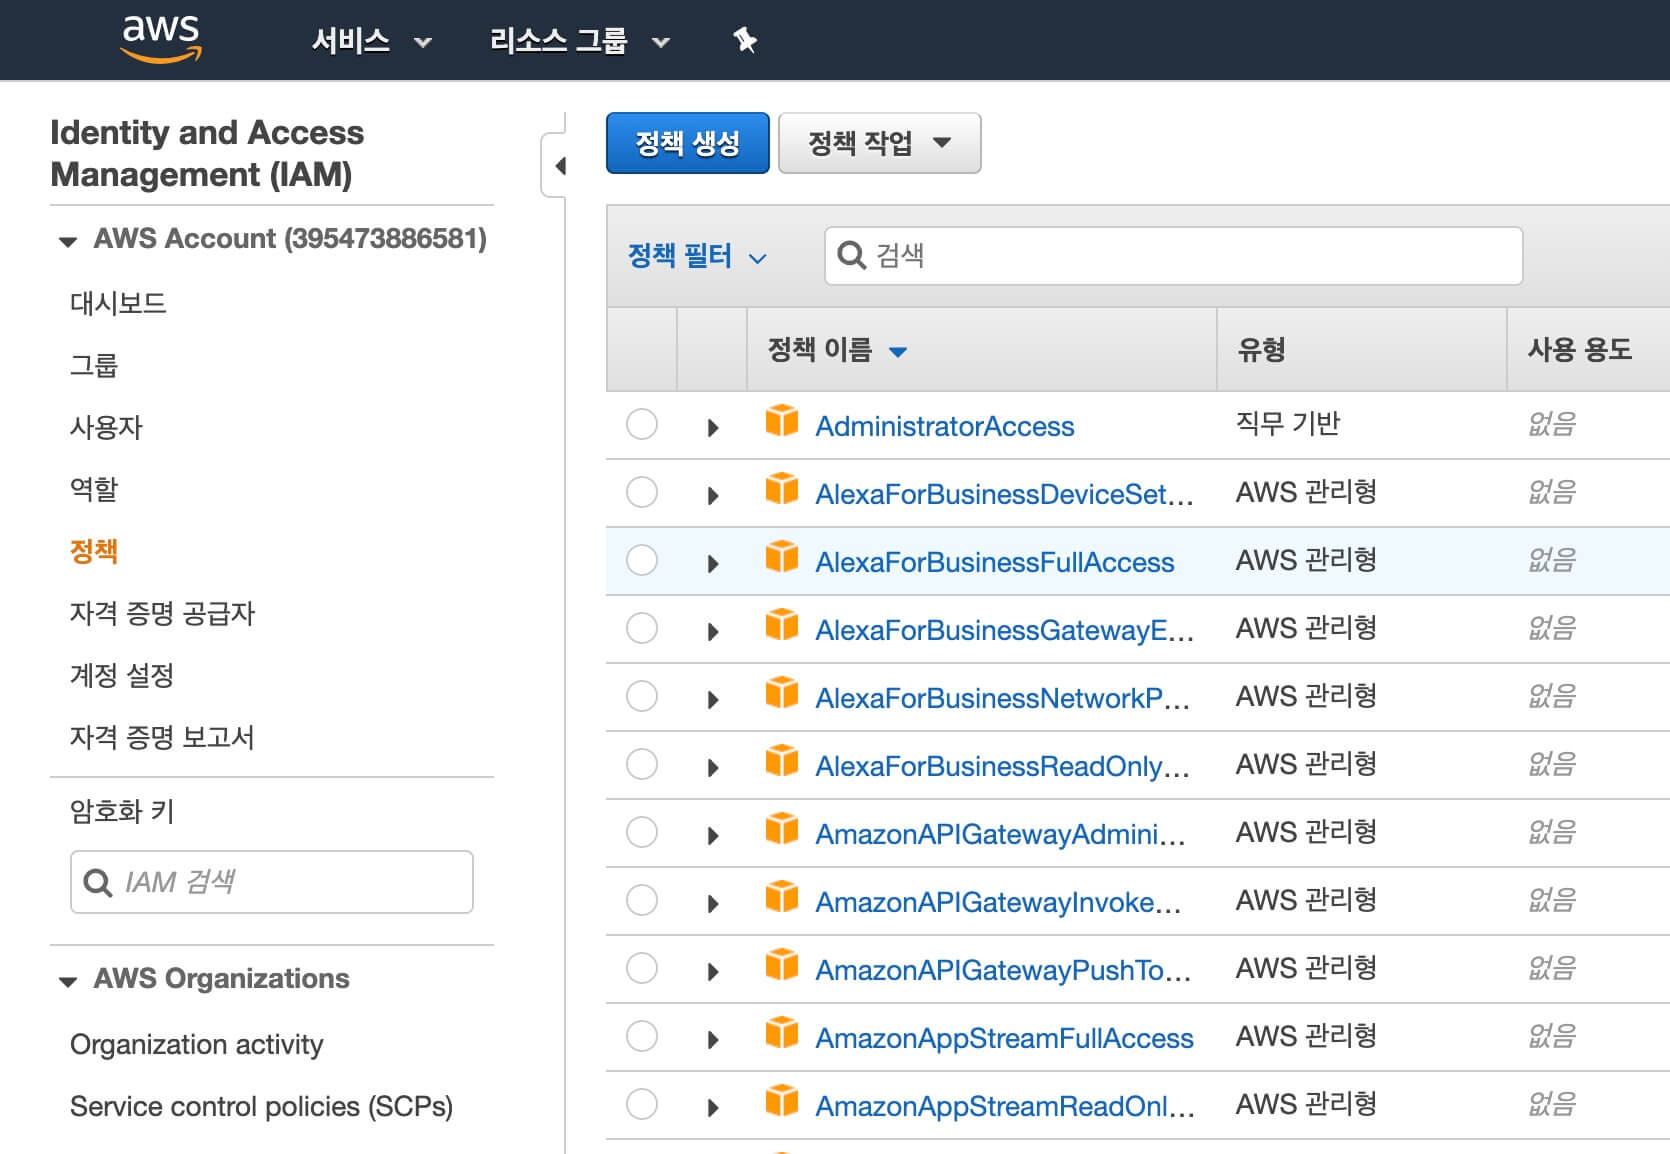Focus the IAM 검색 input field
The image size is (1670, 1154).
tap(272, 882)
